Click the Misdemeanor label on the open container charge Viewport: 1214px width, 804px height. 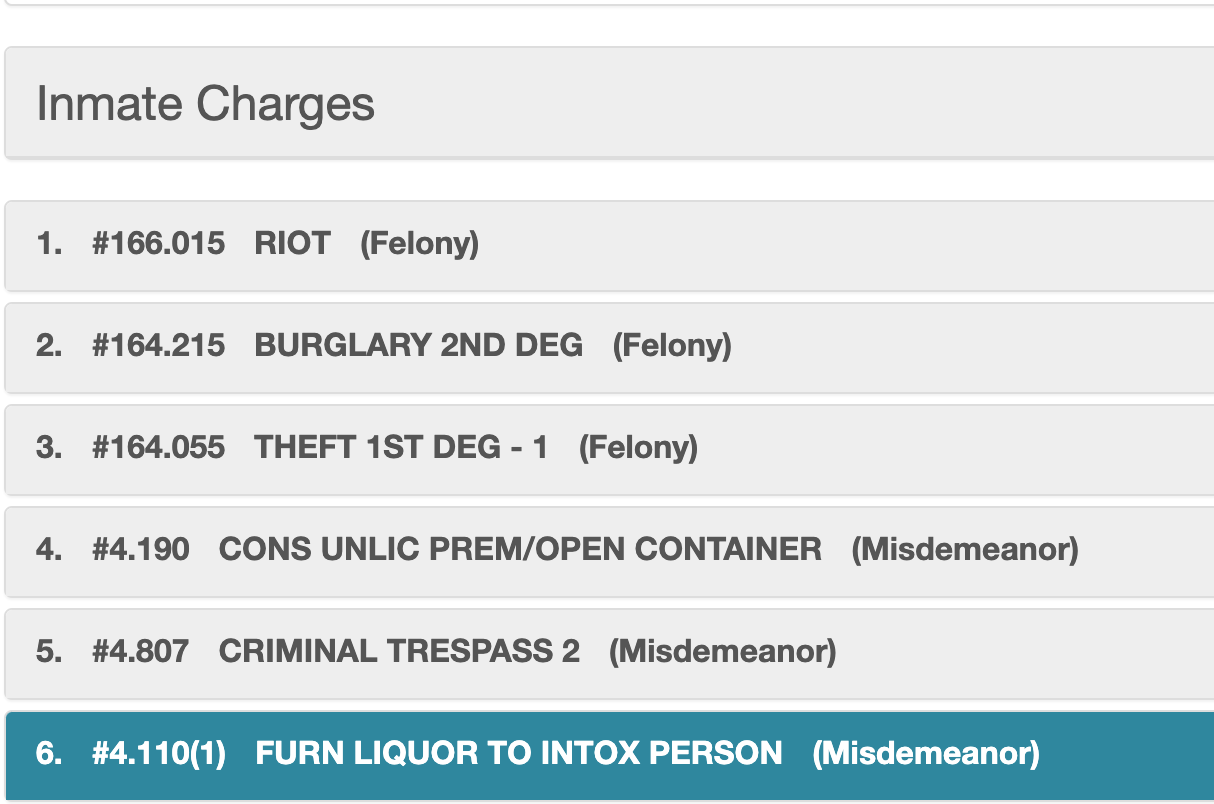pyautogui.click(x=965, y=550)
